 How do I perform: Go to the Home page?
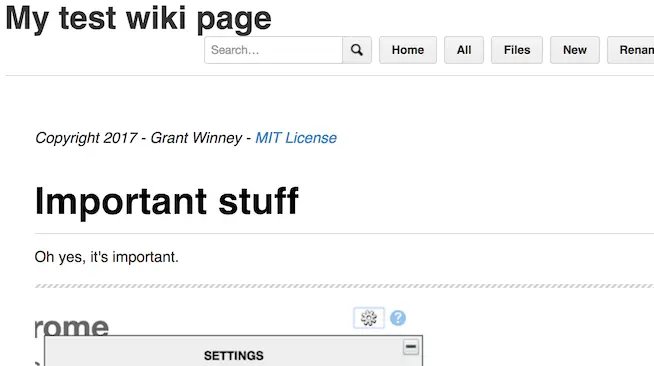[408, 50]
